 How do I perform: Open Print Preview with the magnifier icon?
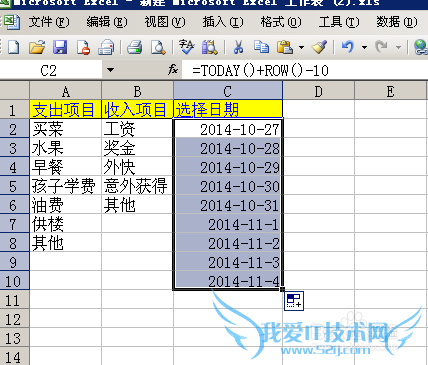[158, 47]
